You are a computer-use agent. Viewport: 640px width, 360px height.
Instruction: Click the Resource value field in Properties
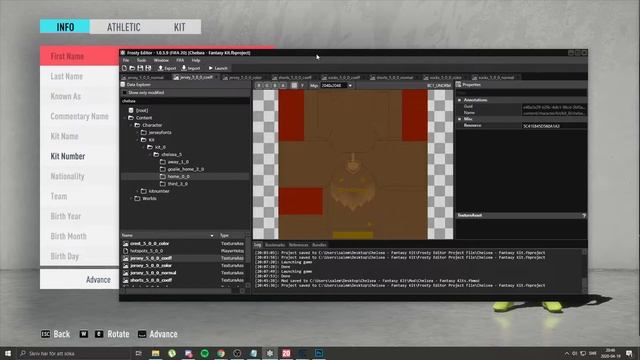click(x=554, y=126)
